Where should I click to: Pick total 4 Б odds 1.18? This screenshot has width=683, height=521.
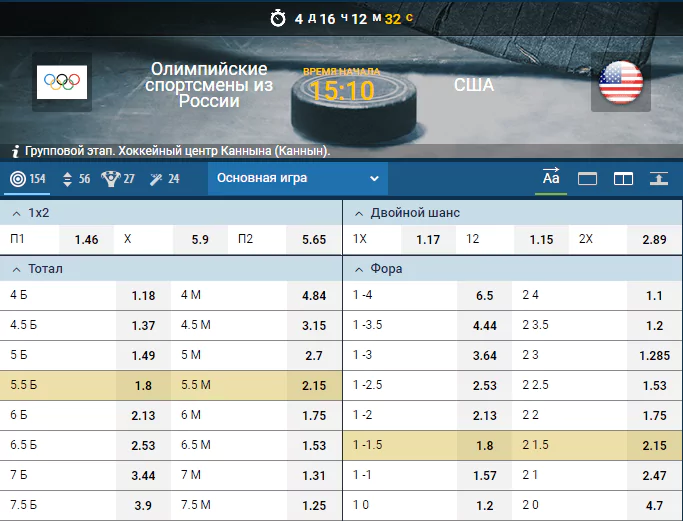click(x=143, y=296)
